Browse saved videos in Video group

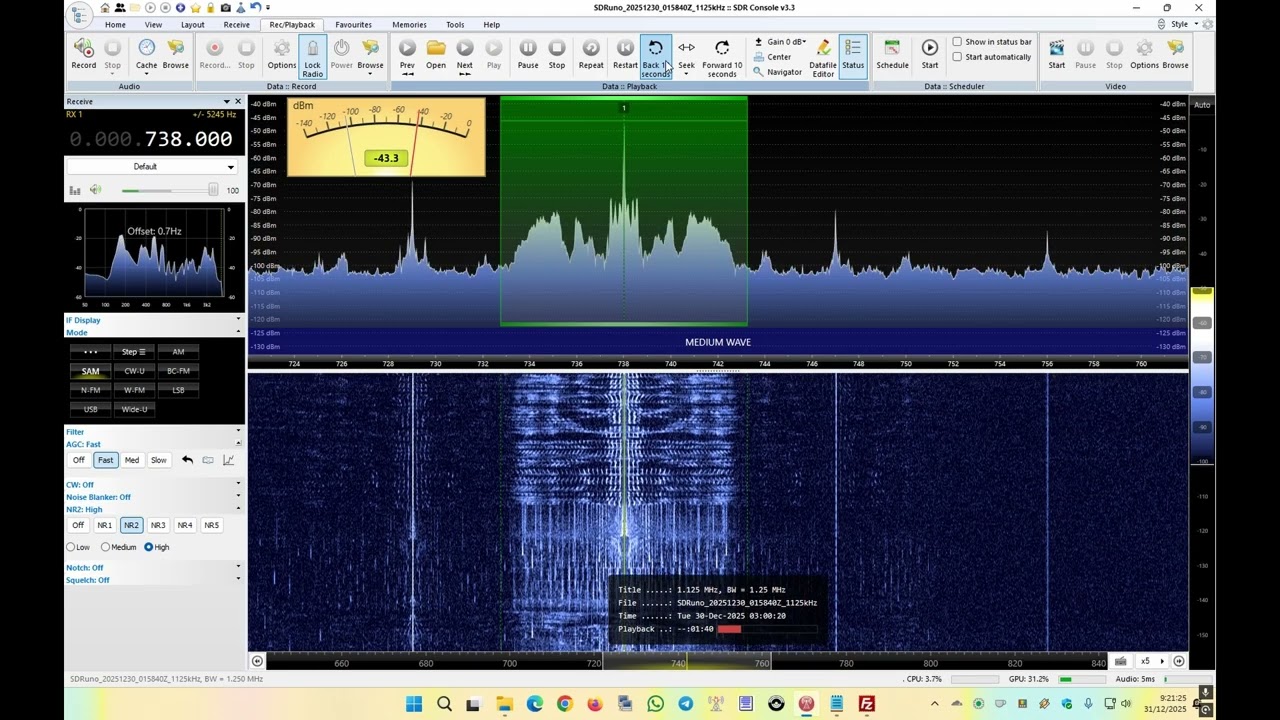(x=1176, y=55)
